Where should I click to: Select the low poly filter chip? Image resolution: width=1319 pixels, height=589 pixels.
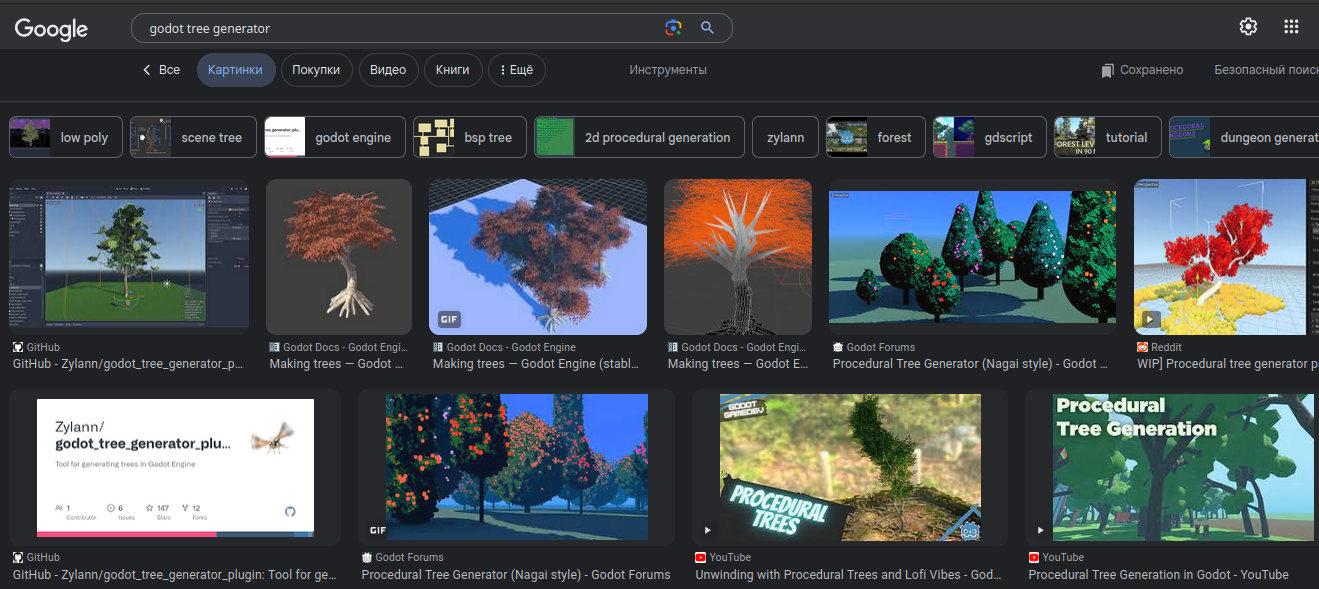point(65,137)
